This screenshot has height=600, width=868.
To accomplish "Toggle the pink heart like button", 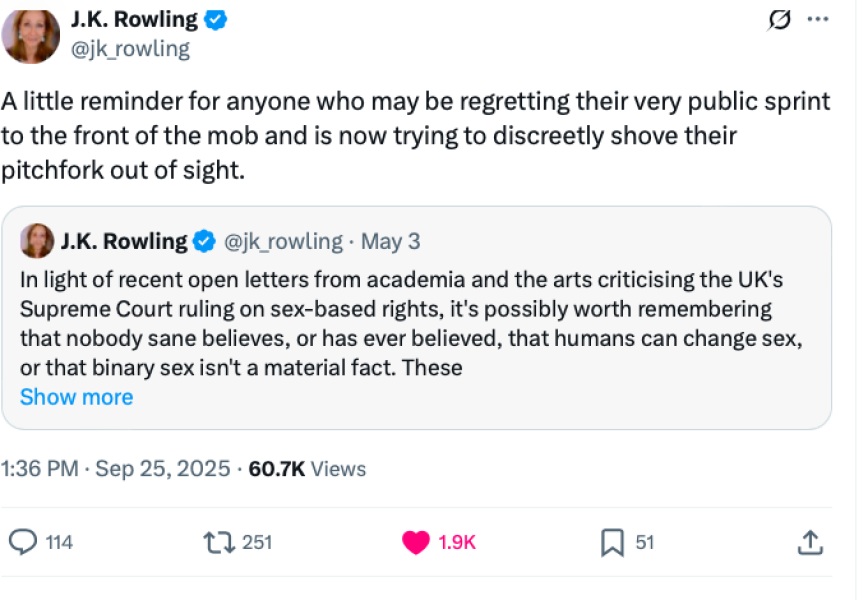I will 415,542.
